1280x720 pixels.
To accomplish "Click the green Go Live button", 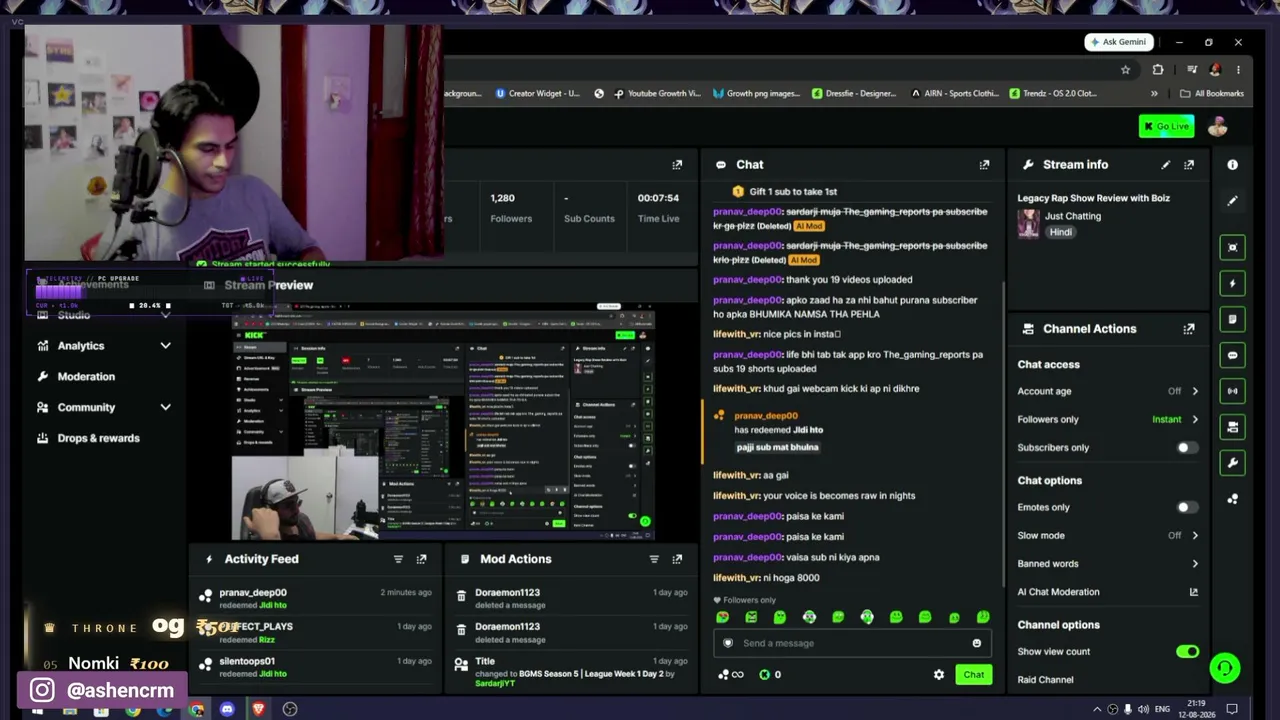I will (1166, 127).
